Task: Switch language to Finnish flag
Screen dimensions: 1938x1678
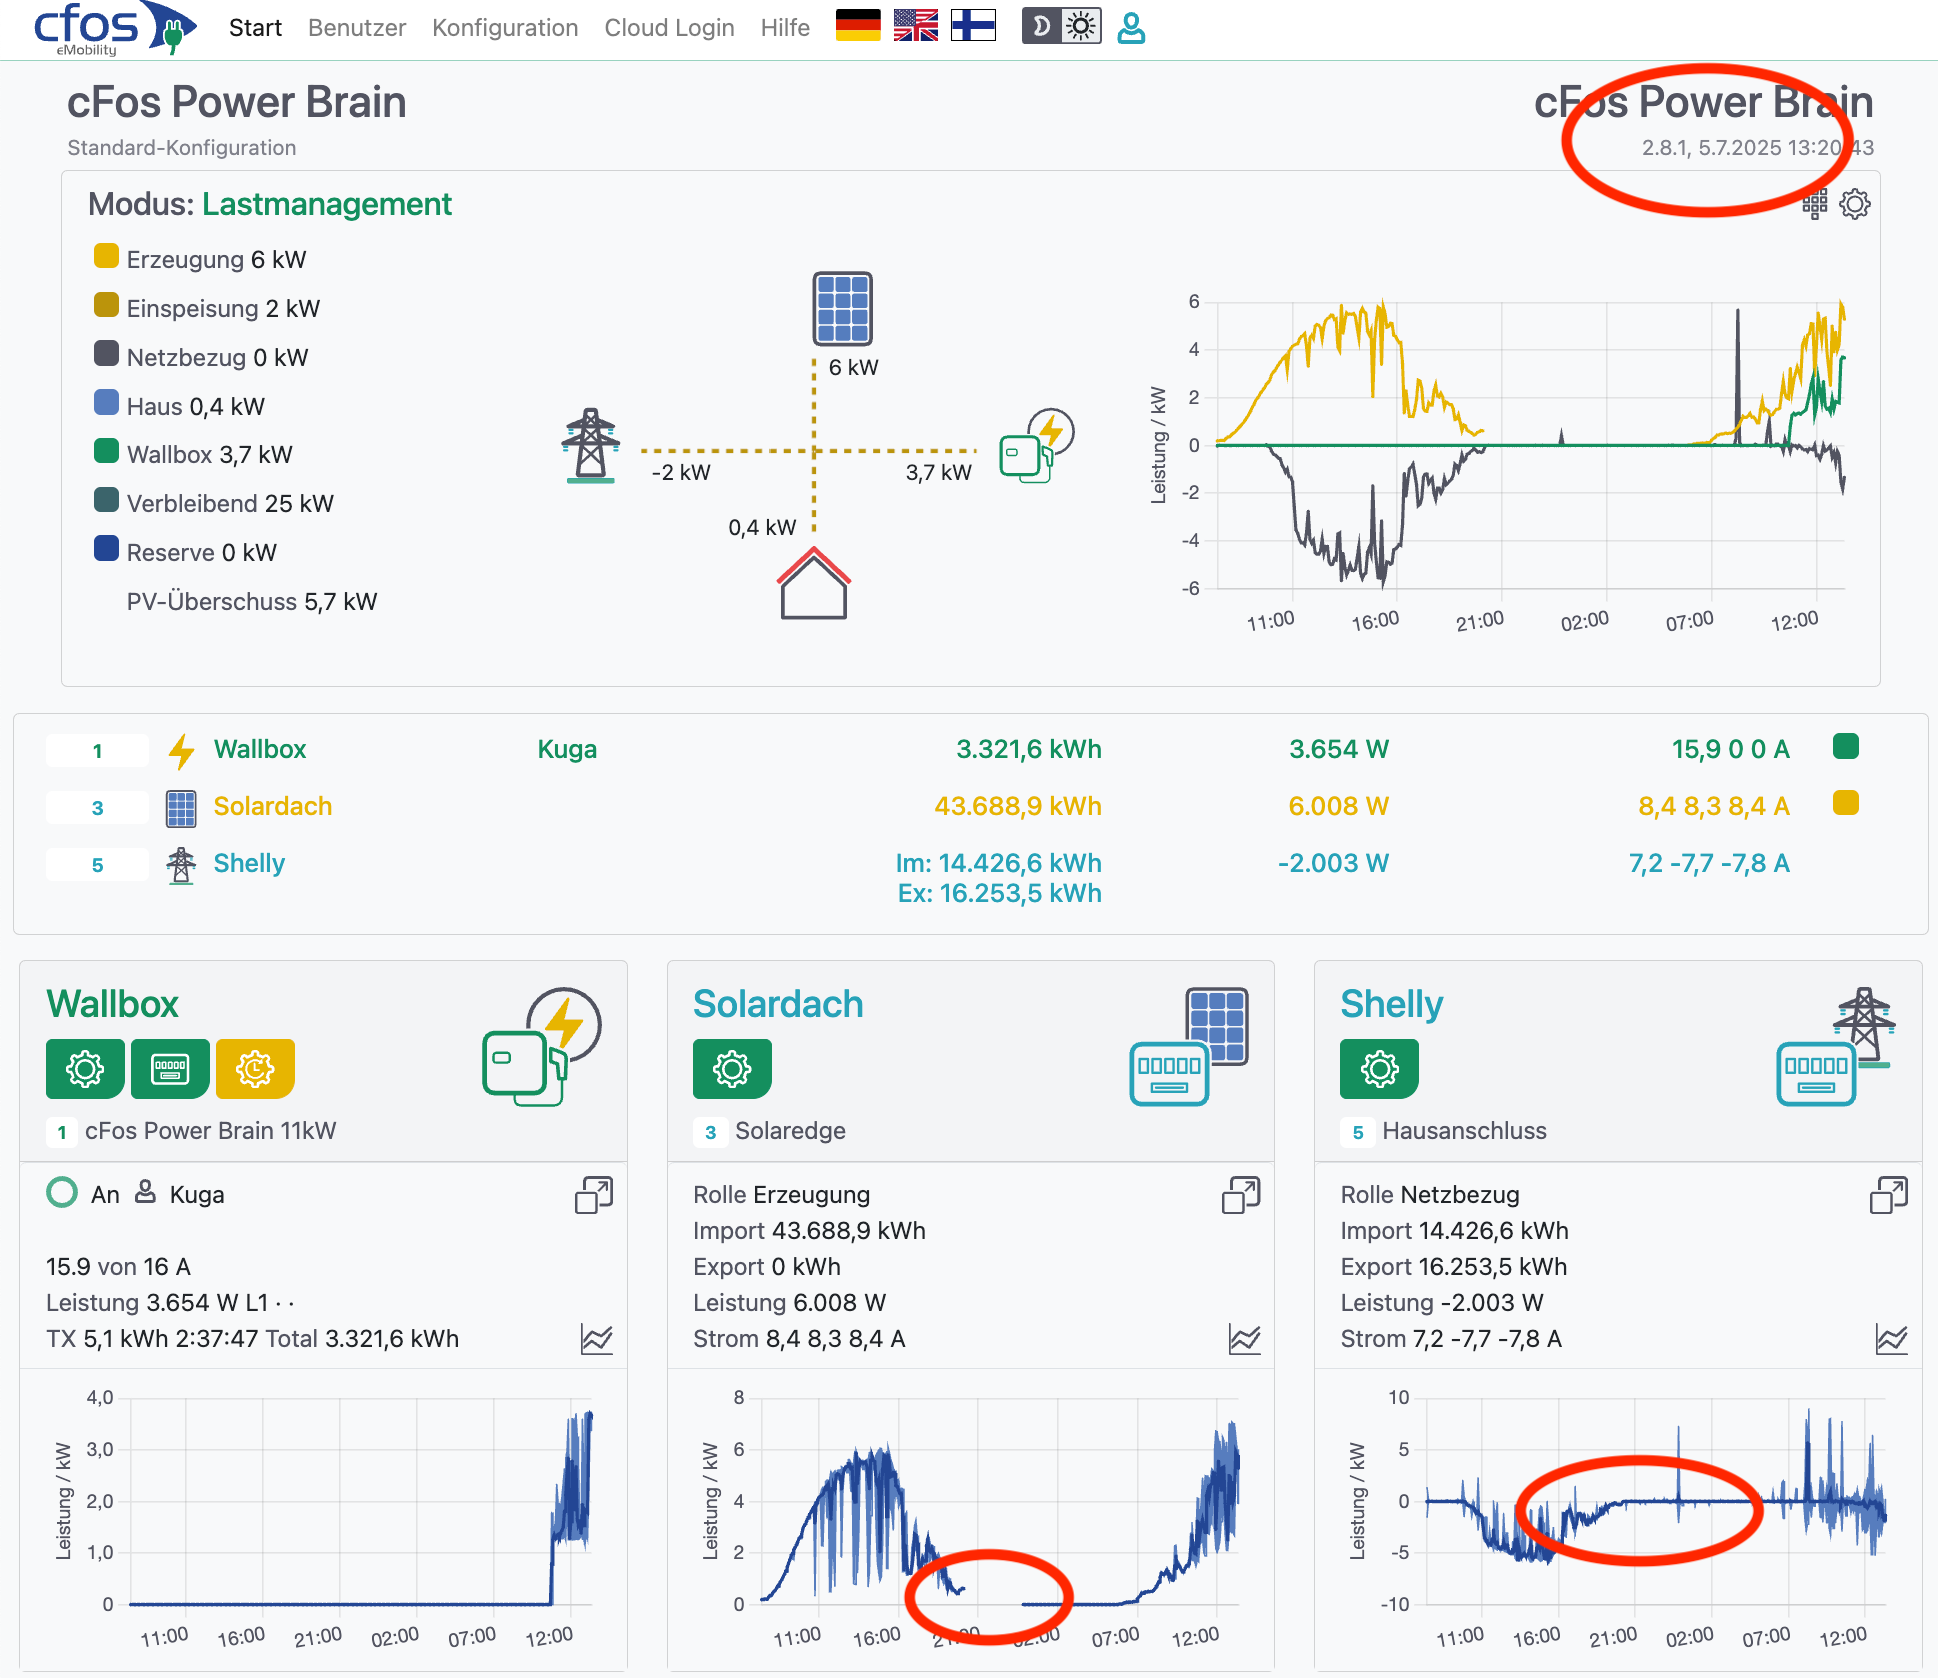Action: click(x=973, y=25)
